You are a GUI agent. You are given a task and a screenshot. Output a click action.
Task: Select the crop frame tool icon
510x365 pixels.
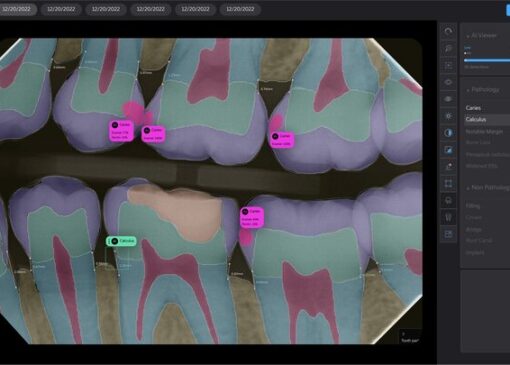point(448,183)
